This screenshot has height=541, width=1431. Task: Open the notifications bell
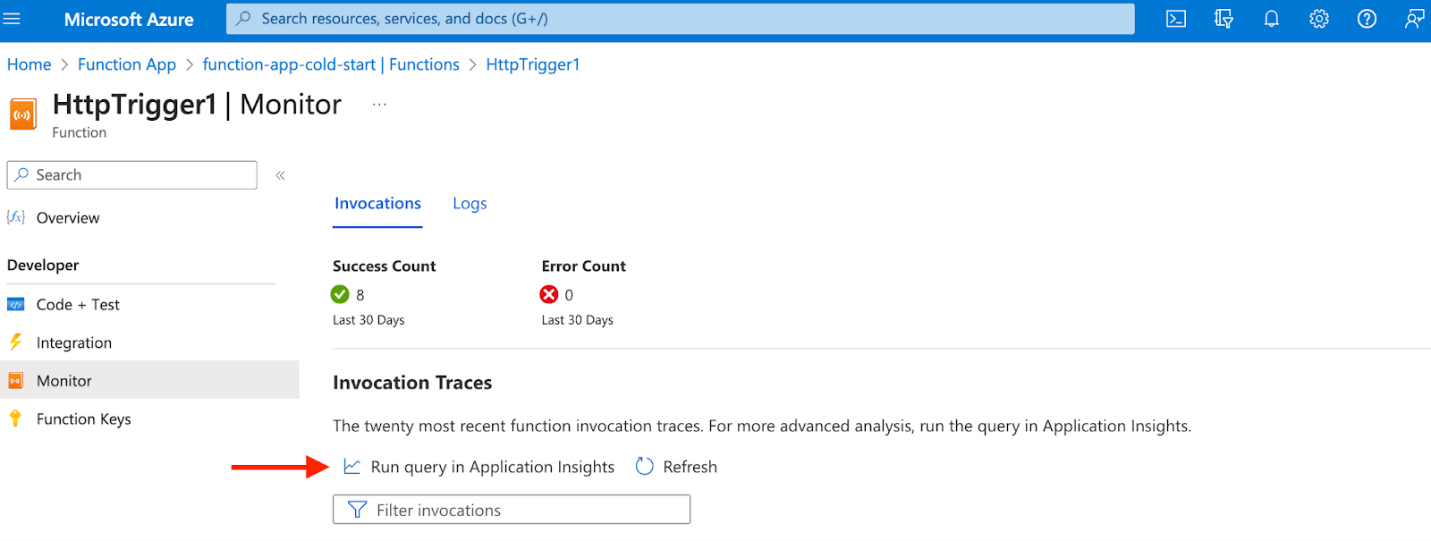tap(1271, 19)
